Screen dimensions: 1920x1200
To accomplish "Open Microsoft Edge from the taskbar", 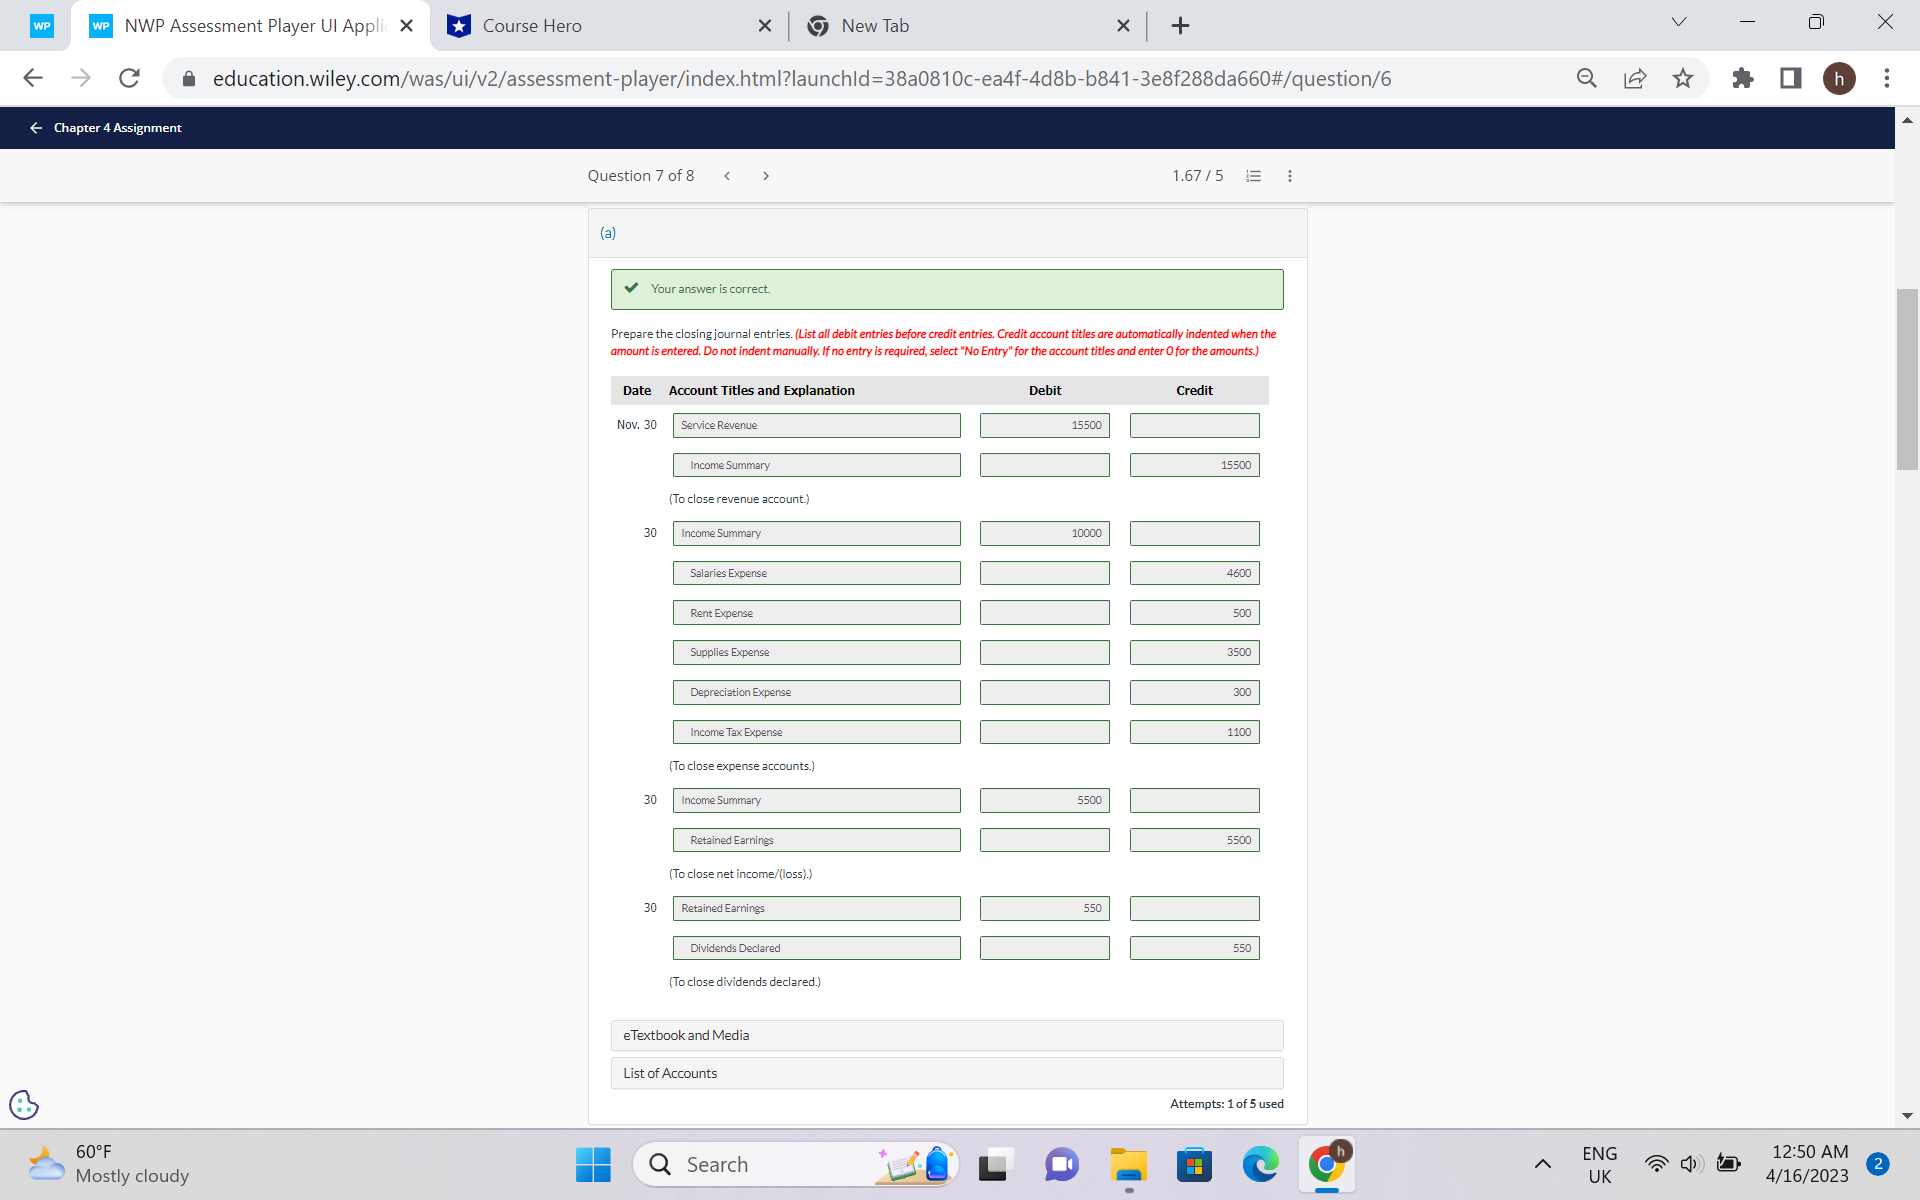I will tap(1260, 1165).
